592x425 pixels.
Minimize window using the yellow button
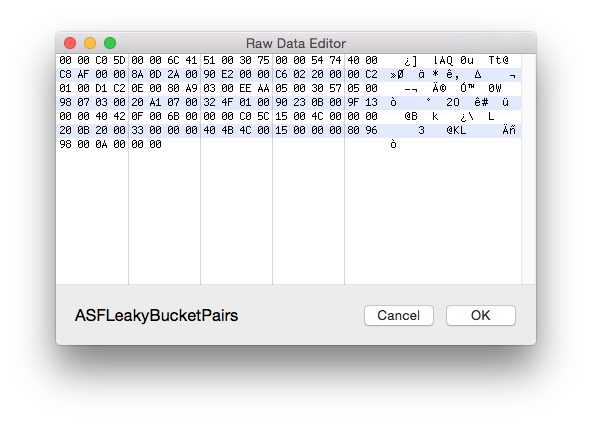click(x=90, y=43)
